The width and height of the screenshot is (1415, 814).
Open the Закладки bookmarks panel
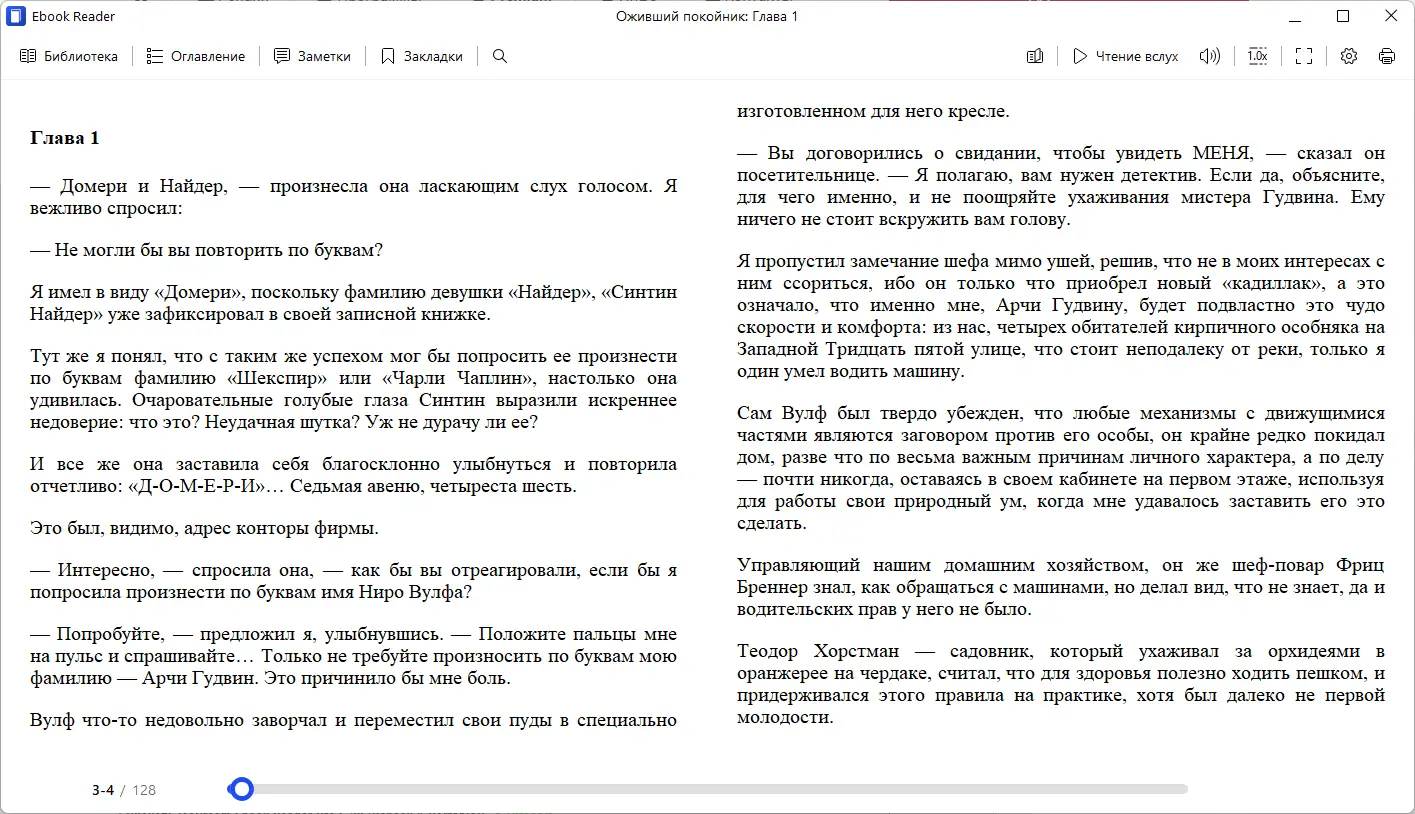422,56
